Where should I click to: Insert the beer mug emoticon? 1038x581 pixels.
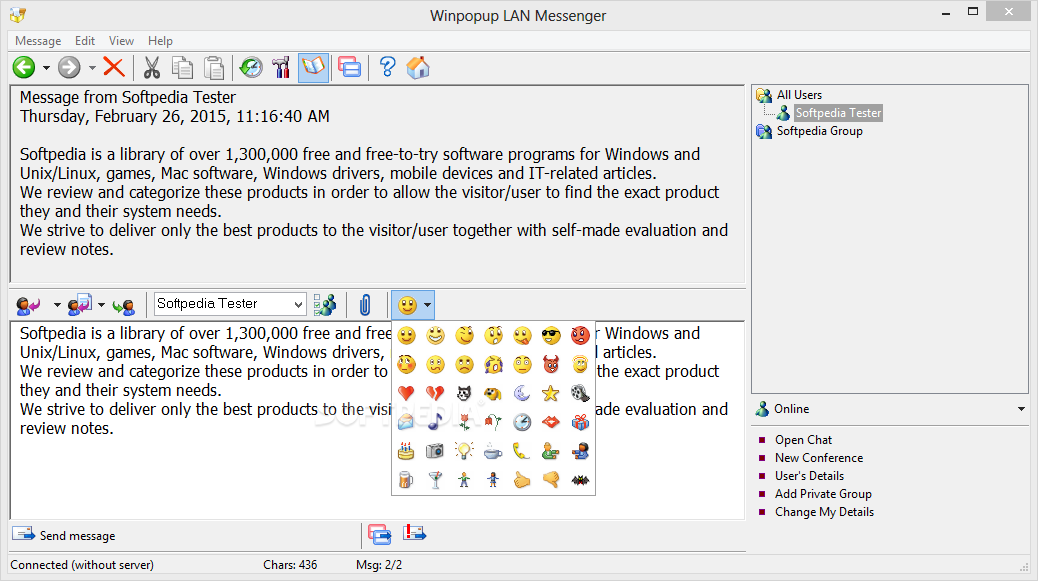[x=406, y=479]
